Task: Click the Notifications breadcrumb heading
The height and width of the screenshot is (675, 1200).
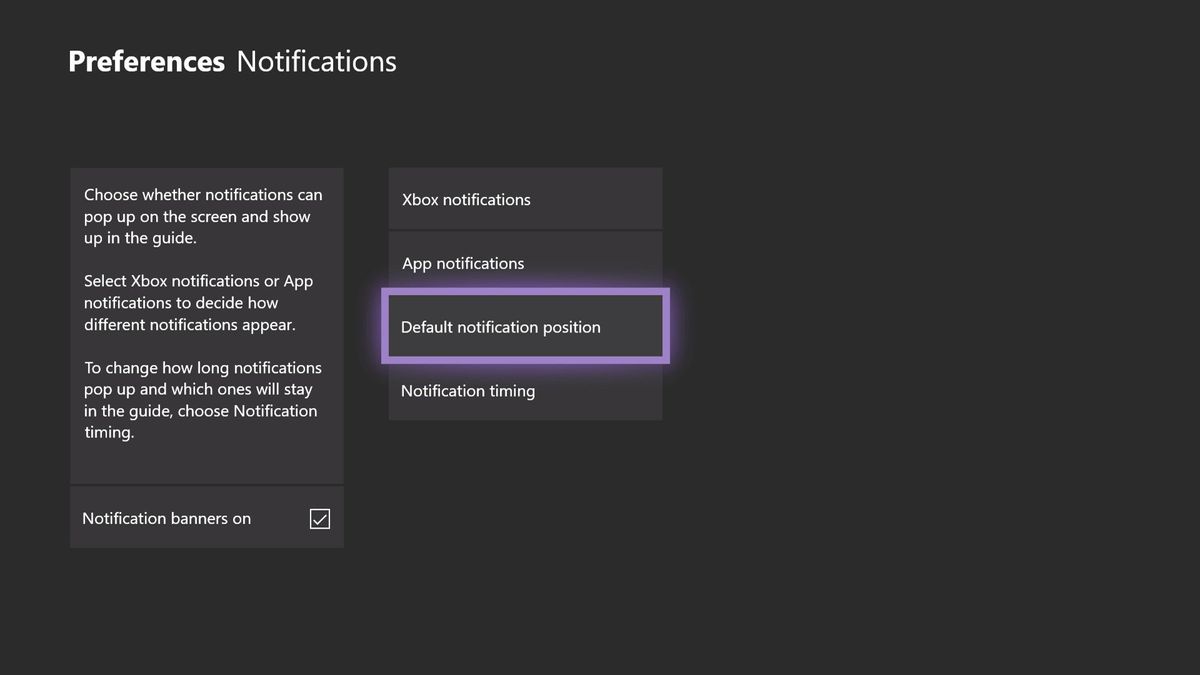Action: click(316, 61)
